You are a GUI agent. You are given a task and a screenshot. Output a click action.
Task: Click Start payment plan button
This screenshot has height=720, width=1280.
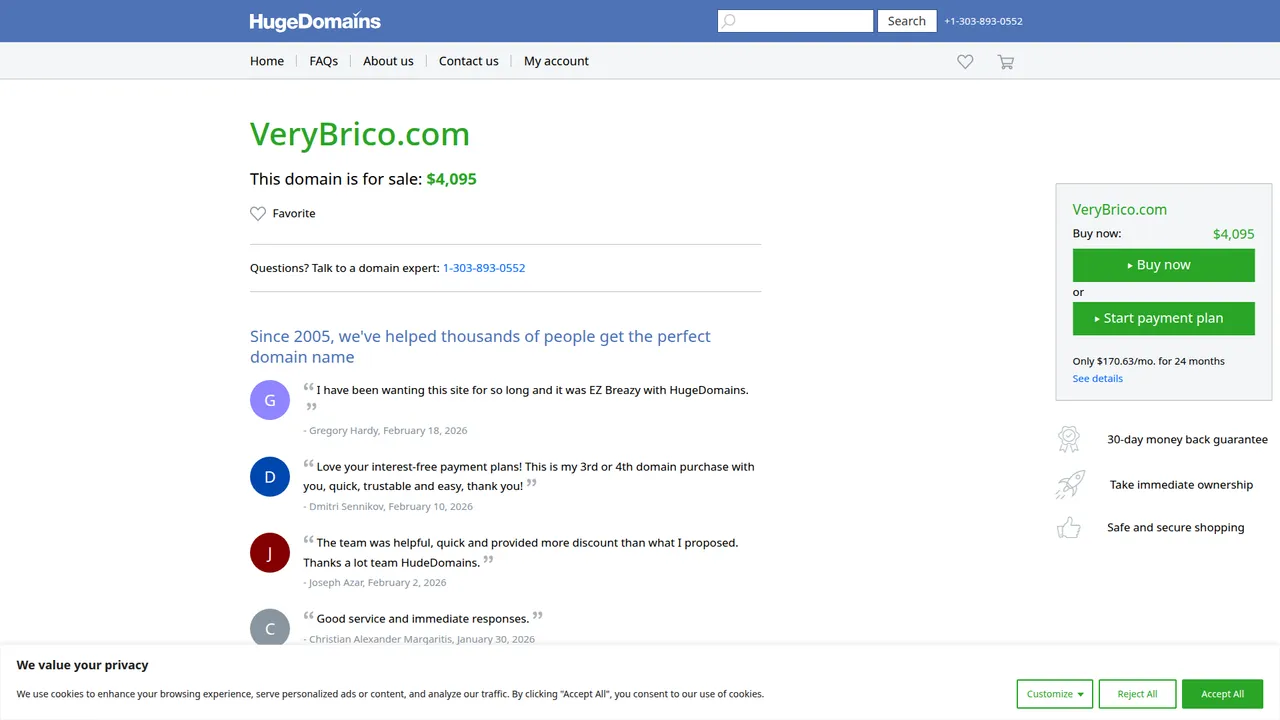tap(1164, 318)
